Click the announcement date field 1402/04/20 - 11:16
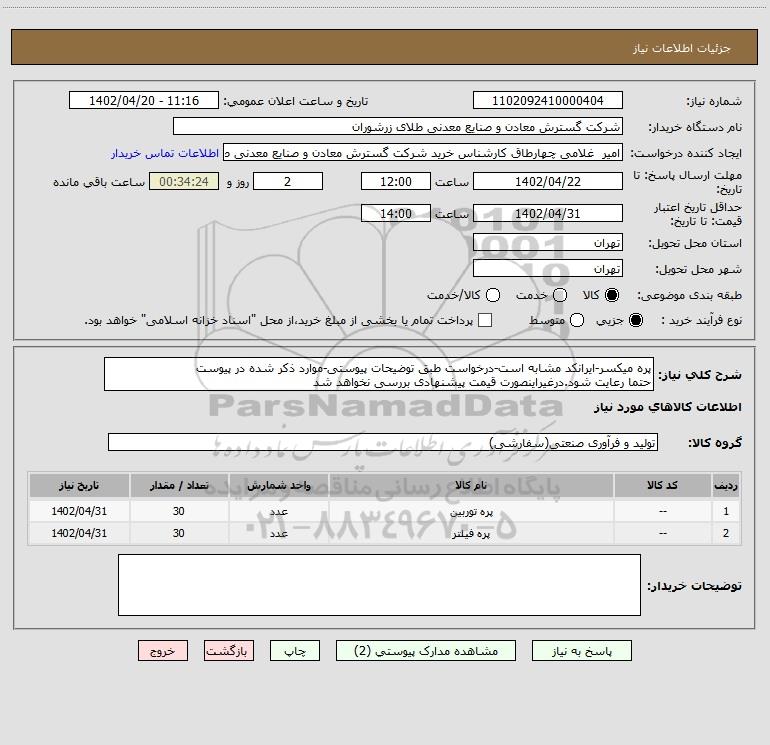Screen dimensions: 770x745 [144, 101]
